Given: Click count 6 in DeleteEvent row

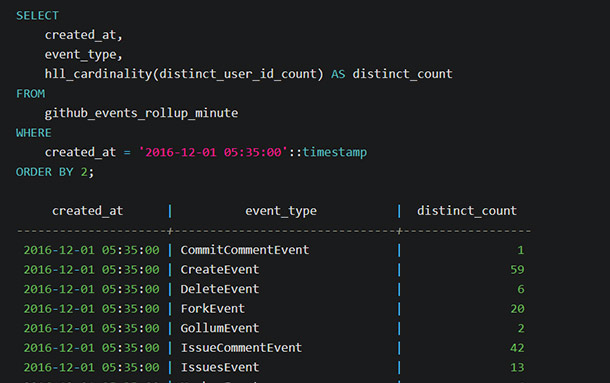Looking at the screenshot, I should coord(521,289).
